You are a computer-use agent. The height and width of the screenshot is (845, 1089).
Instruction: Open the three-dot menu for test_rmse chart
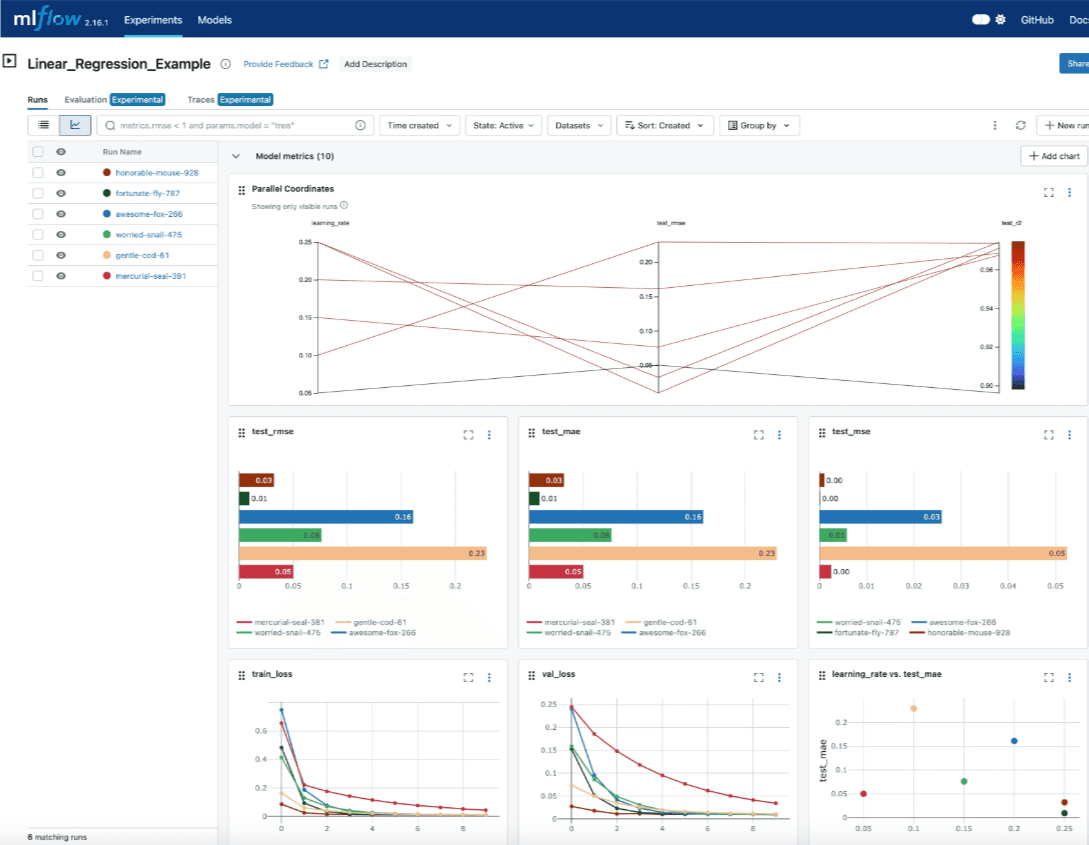tap(489, 434)
